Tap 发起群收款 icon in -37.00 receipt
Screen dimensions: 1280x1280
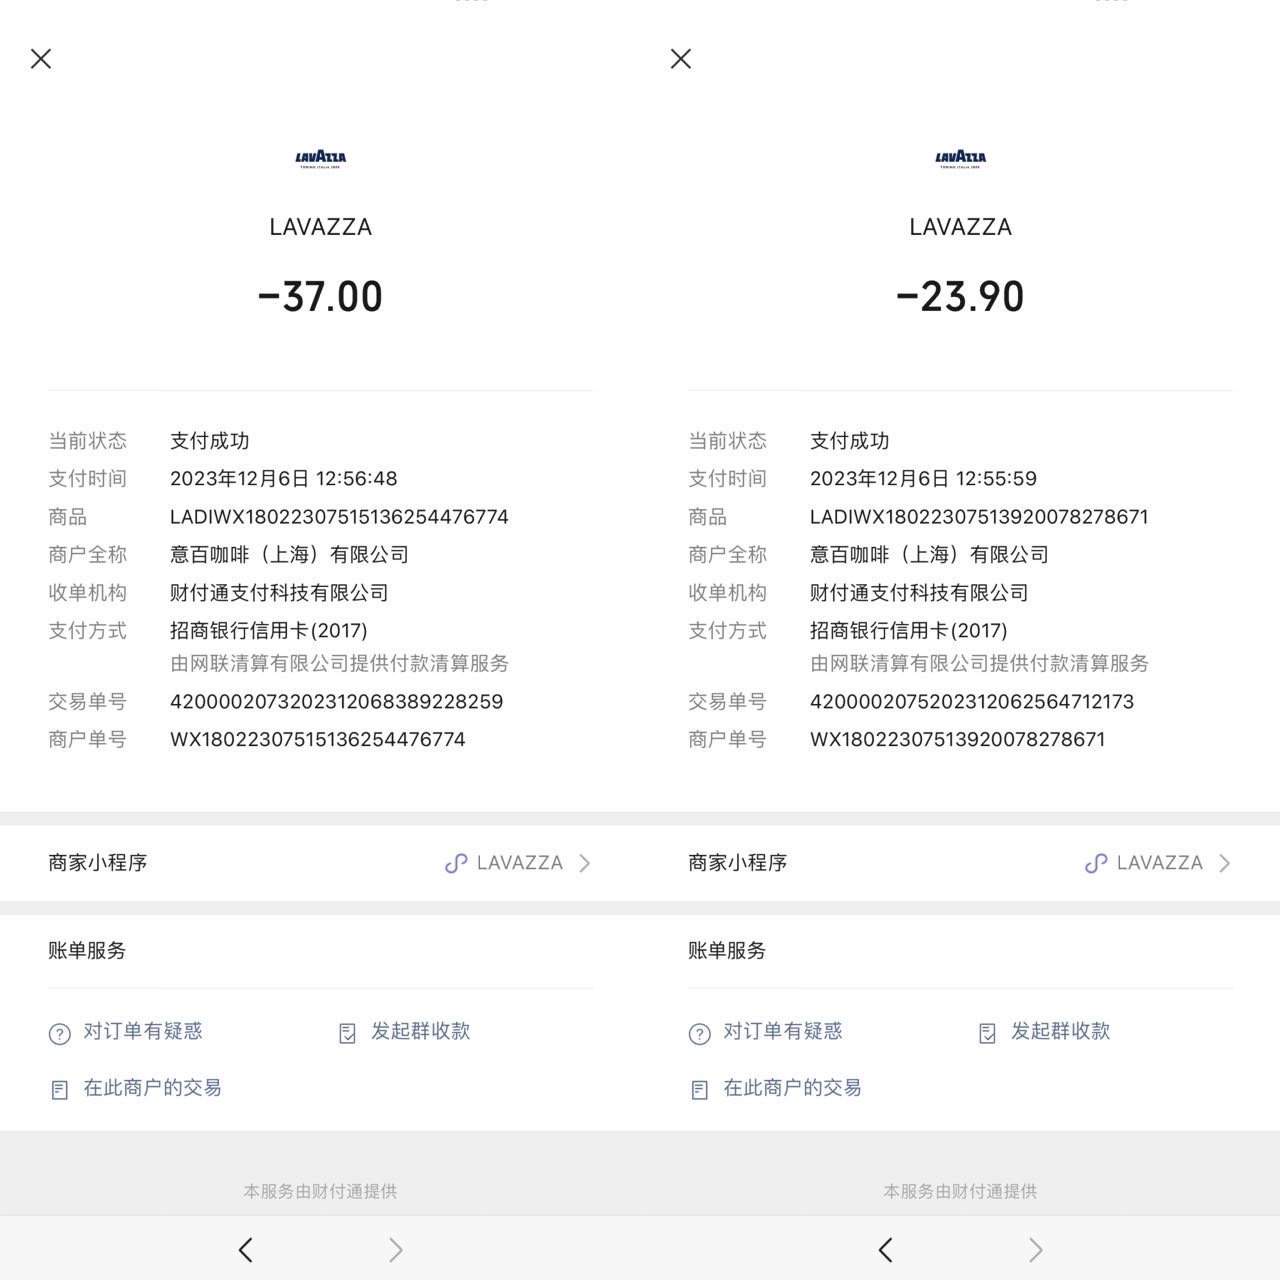pos(347,1034)
